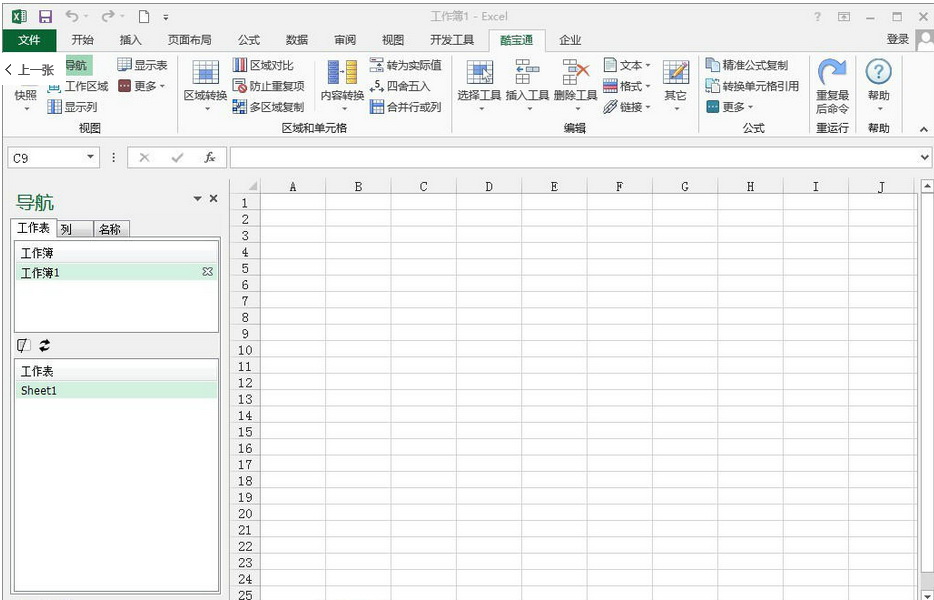Open the 导航 pane options arrow
The width and height of the screenshot is (934, 600).
(x=198, y=198)
